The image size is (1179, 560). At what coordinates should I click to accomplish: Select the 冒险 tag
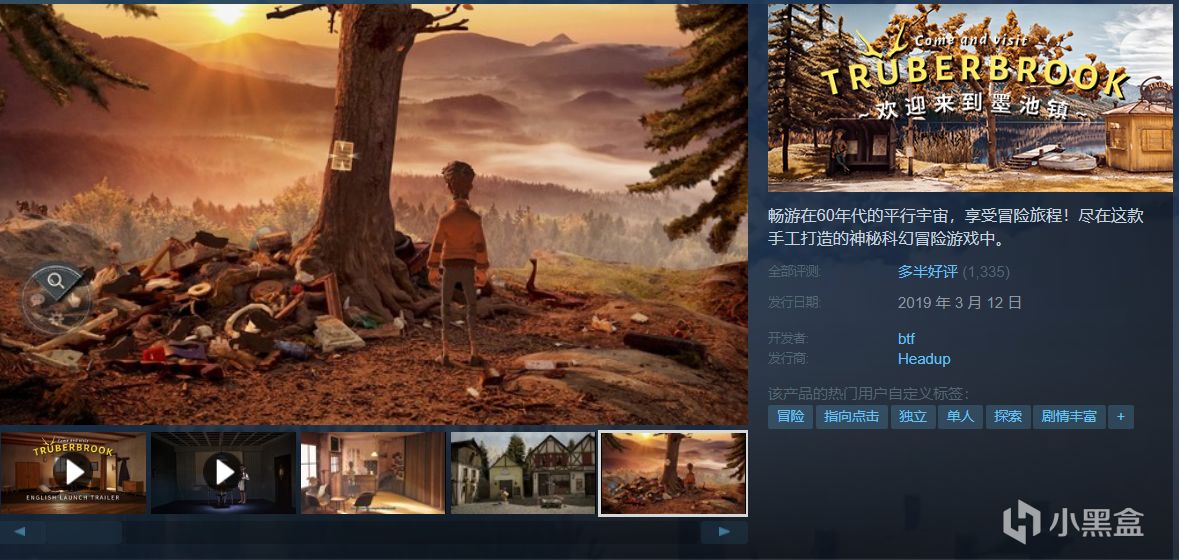pyautogui.click(x=790, y=416)
